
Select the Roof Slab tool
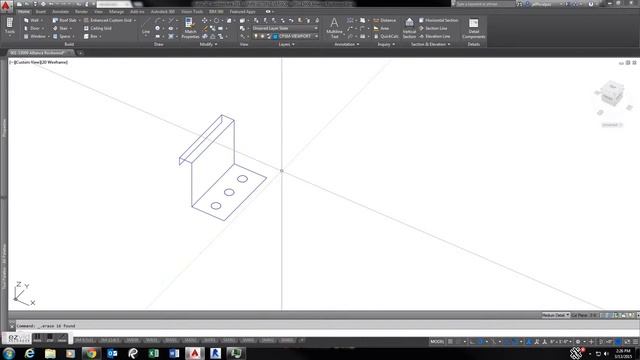tap(64, 20)
